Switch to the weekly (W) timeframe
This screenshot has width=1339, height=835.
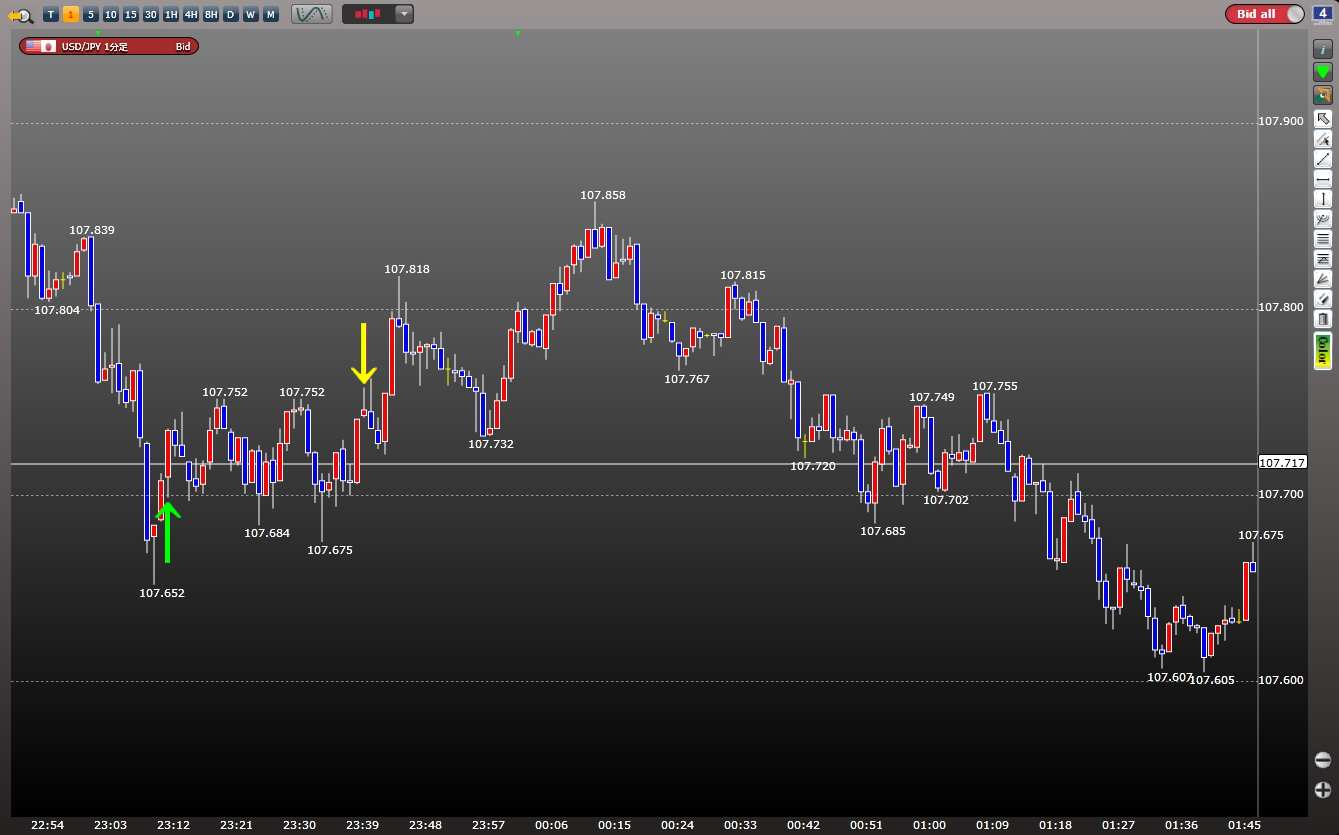(x=250, y=14)
